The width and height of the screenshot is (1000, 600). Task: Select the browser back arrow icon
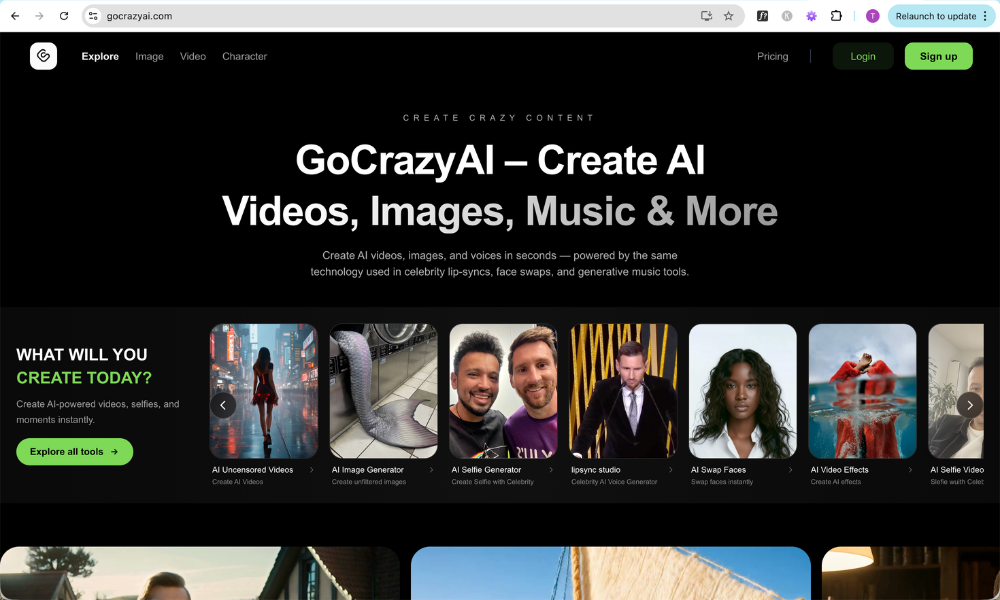(x=15, y=16)
